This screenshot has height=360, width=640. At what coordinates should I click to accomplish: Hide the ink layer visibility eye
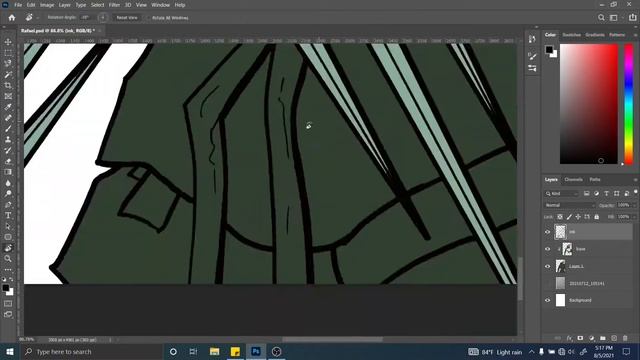(547, 232)
